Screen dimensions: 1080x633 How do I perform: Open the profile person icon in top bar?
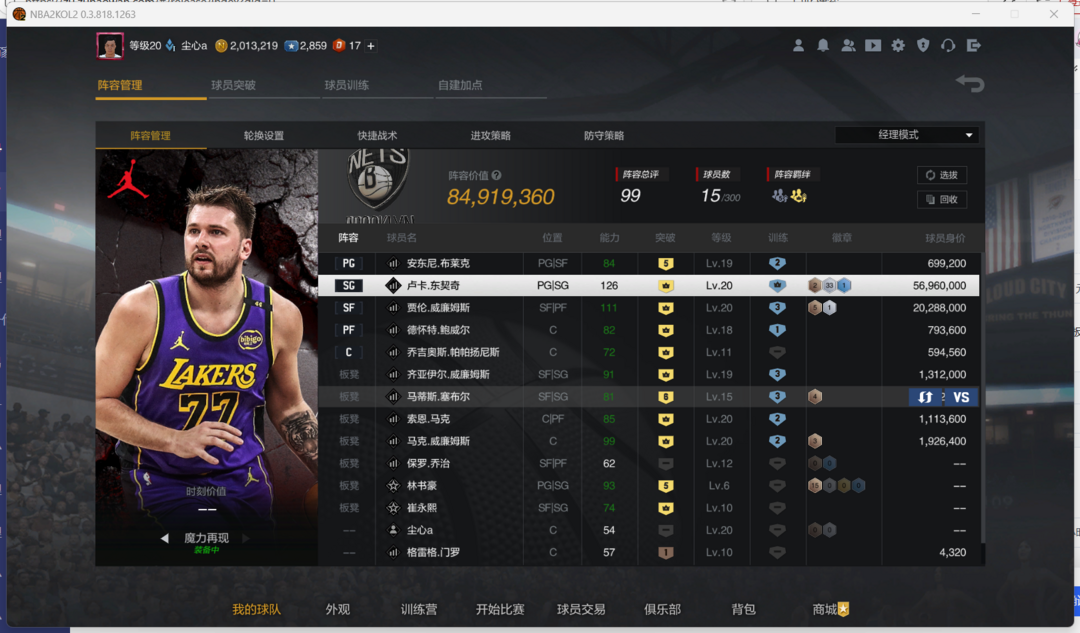798,45
